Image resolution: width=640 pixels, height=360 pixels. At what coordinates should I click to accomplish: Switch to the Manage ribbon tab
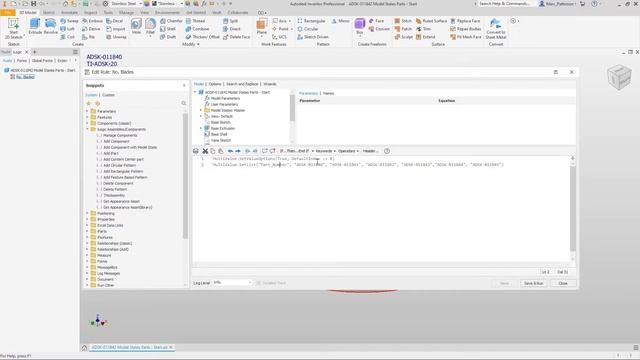pos(126,13)
